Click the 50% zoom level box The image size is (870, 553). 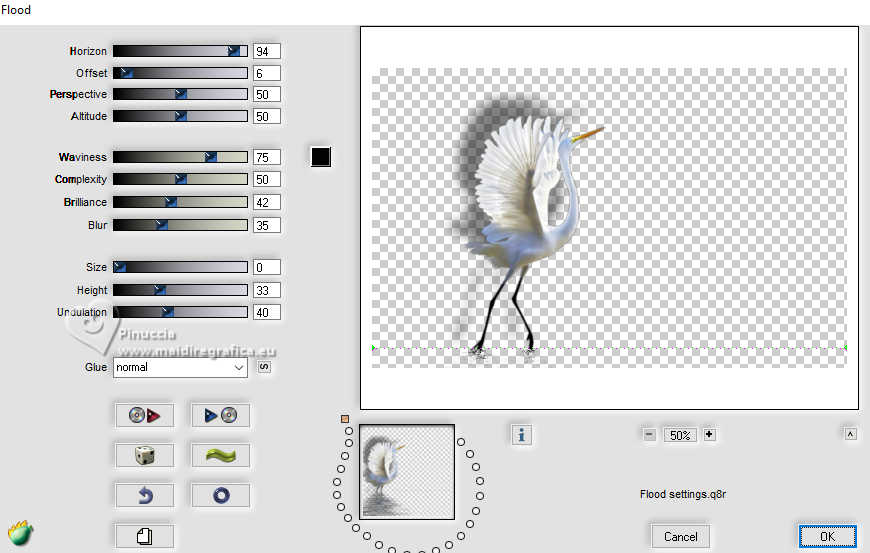tap(680, 435)
